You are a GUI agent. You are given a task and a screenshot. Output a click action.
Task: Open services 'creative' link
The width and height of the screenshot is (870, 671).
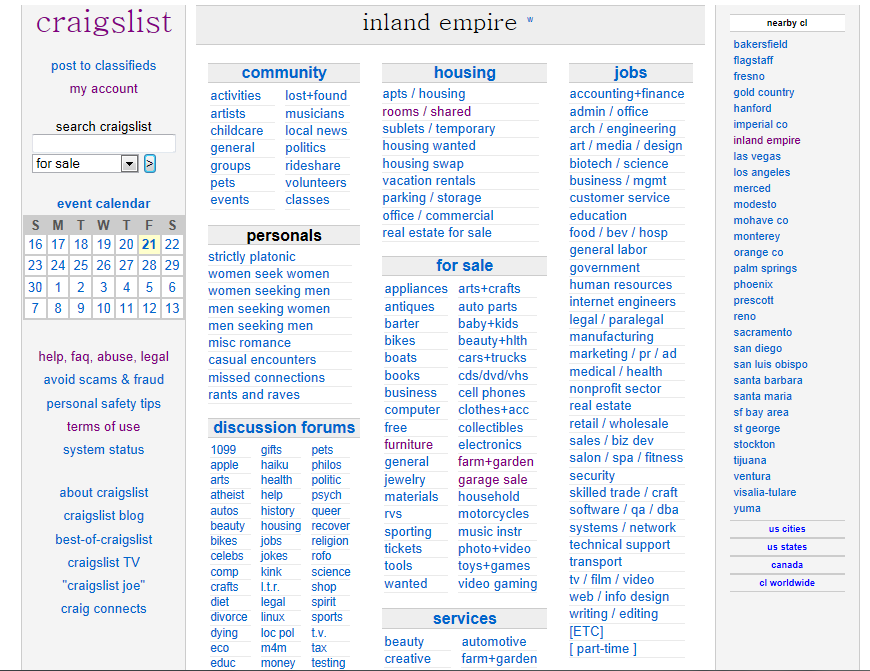[408, 659]
